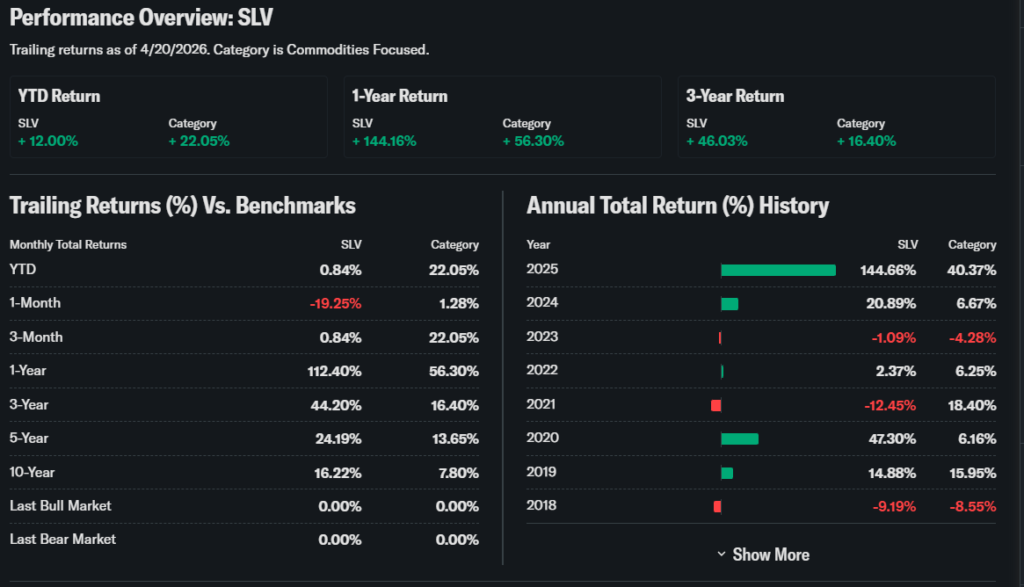Select the 1-Year Return summary card

(502, 117)
